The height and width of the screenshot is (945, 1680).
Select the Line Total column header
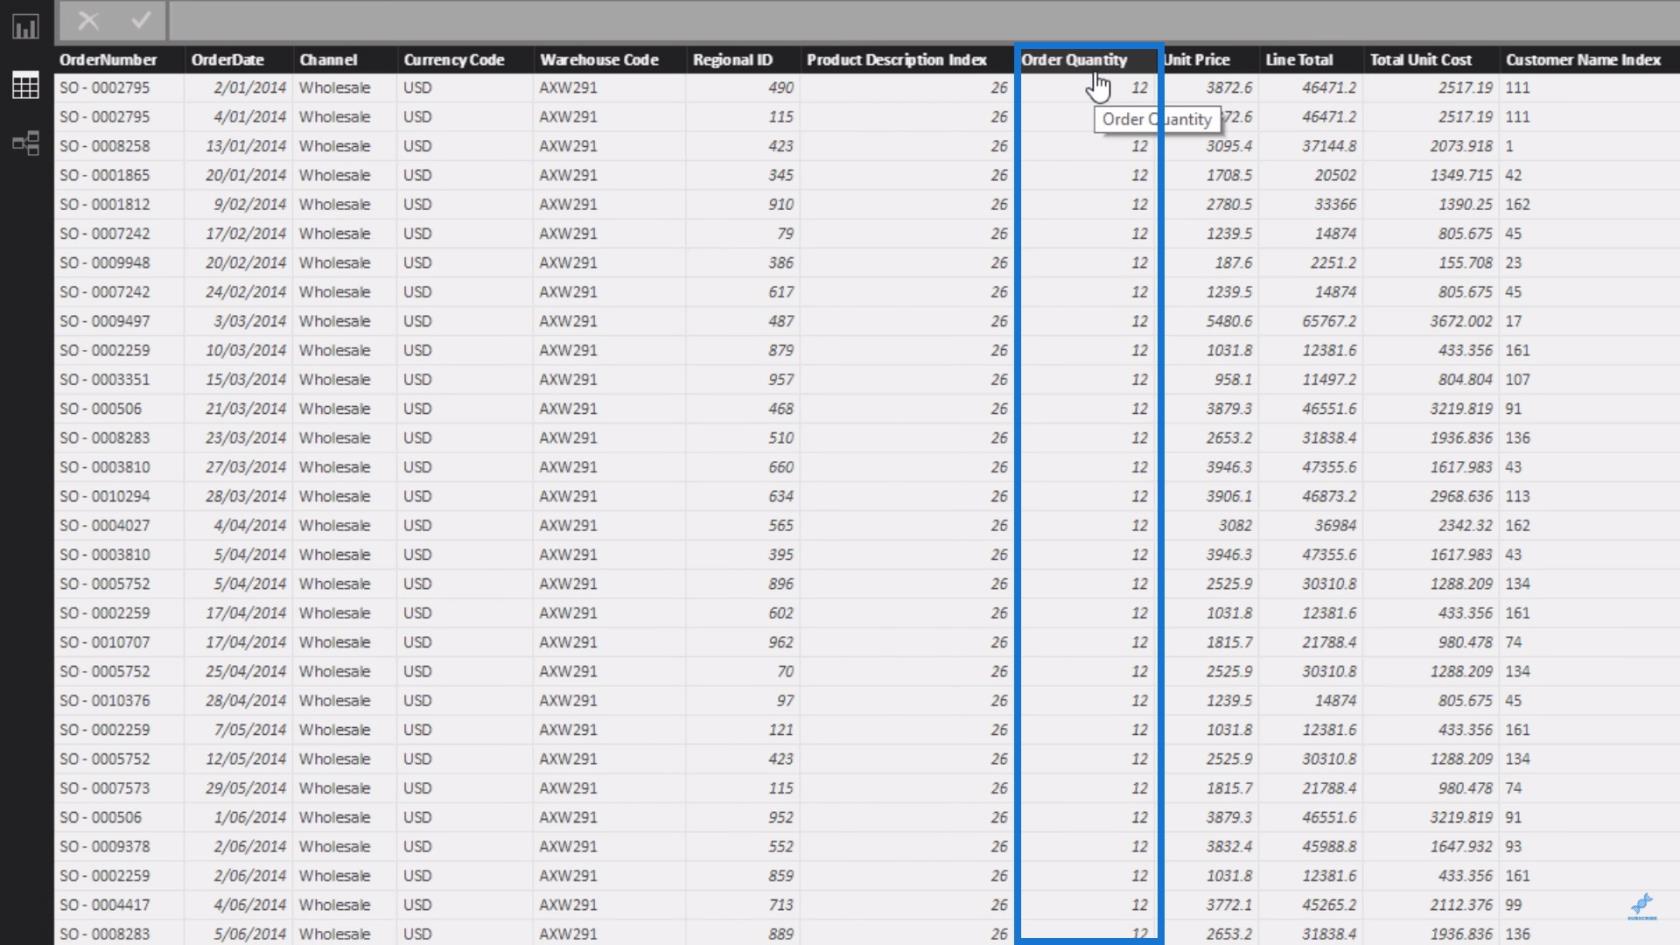(1299, 60)
